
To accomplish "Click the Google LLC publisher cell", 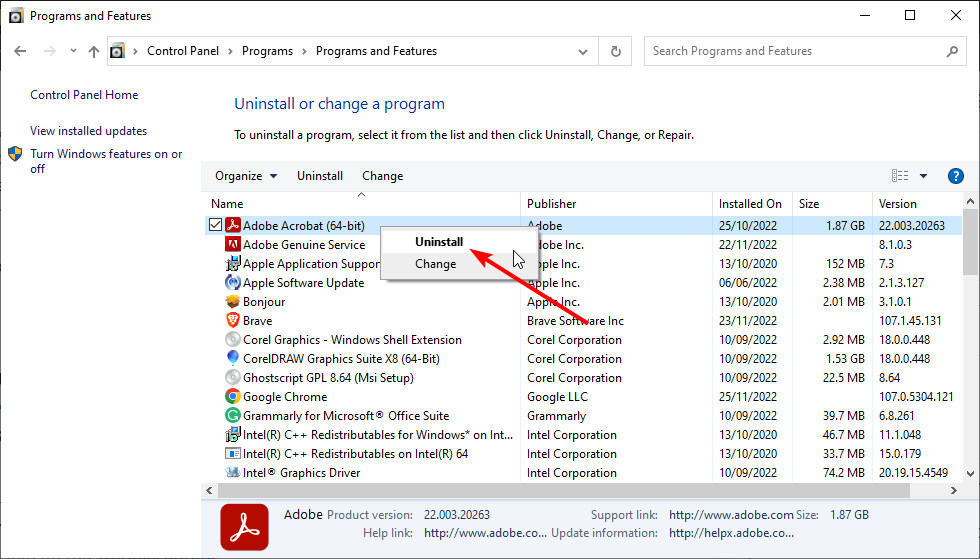I will pos(557,397).
